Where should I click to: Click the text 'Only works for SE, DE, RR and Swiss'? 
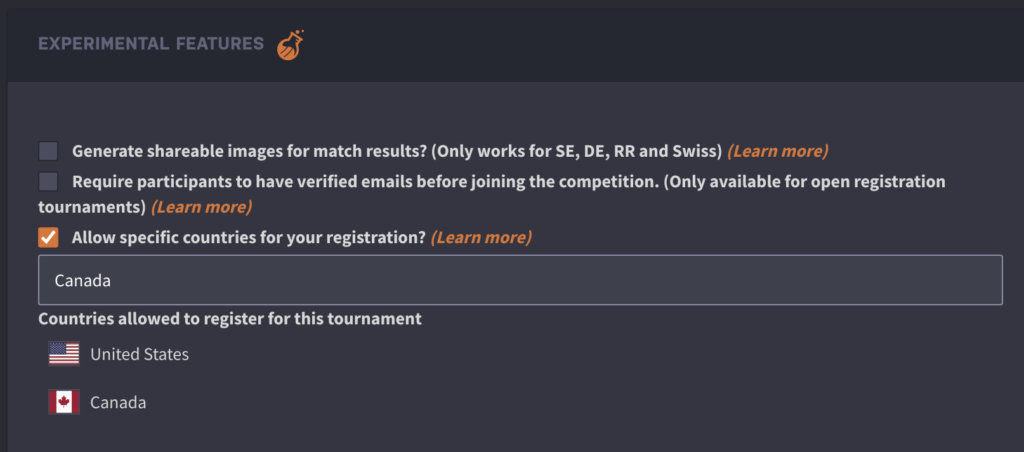[x=577, y=152]
